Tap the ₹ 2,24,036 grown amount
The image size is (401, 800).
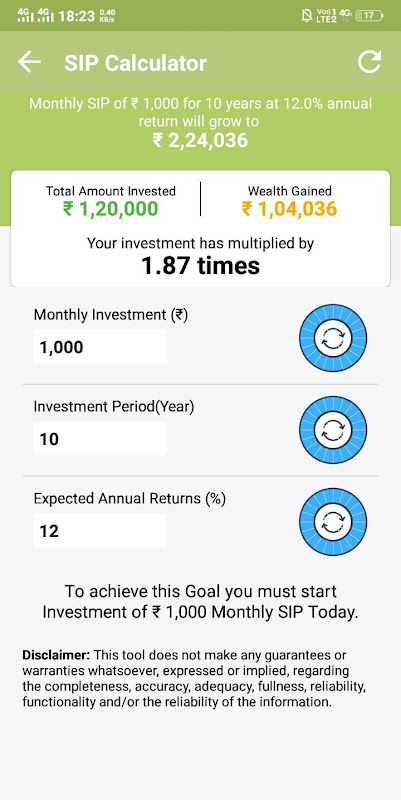tap(200, 140)
